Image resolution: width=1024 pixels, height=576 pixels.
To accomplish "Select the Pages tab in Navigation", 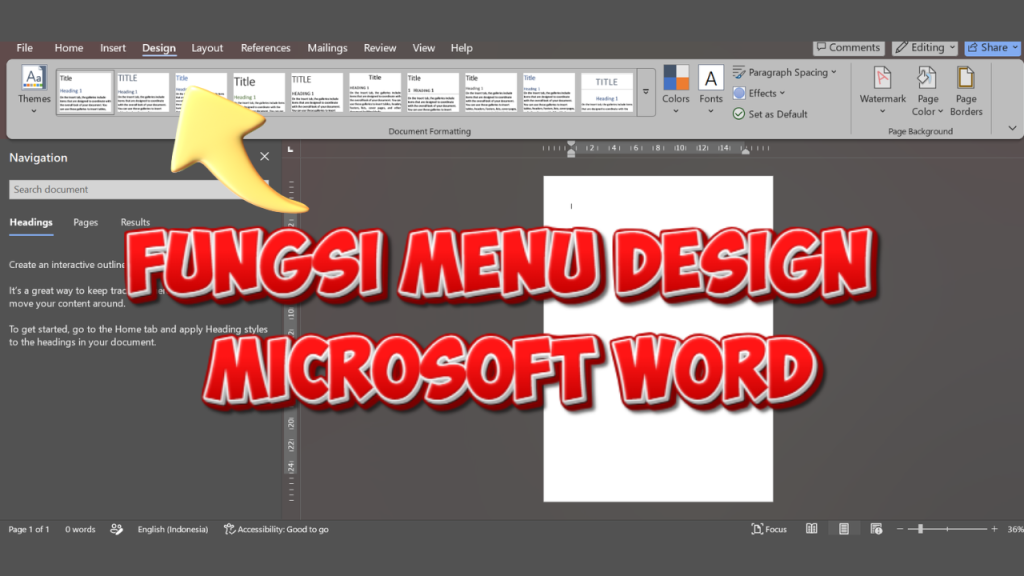I will click(x=86, y=223).
